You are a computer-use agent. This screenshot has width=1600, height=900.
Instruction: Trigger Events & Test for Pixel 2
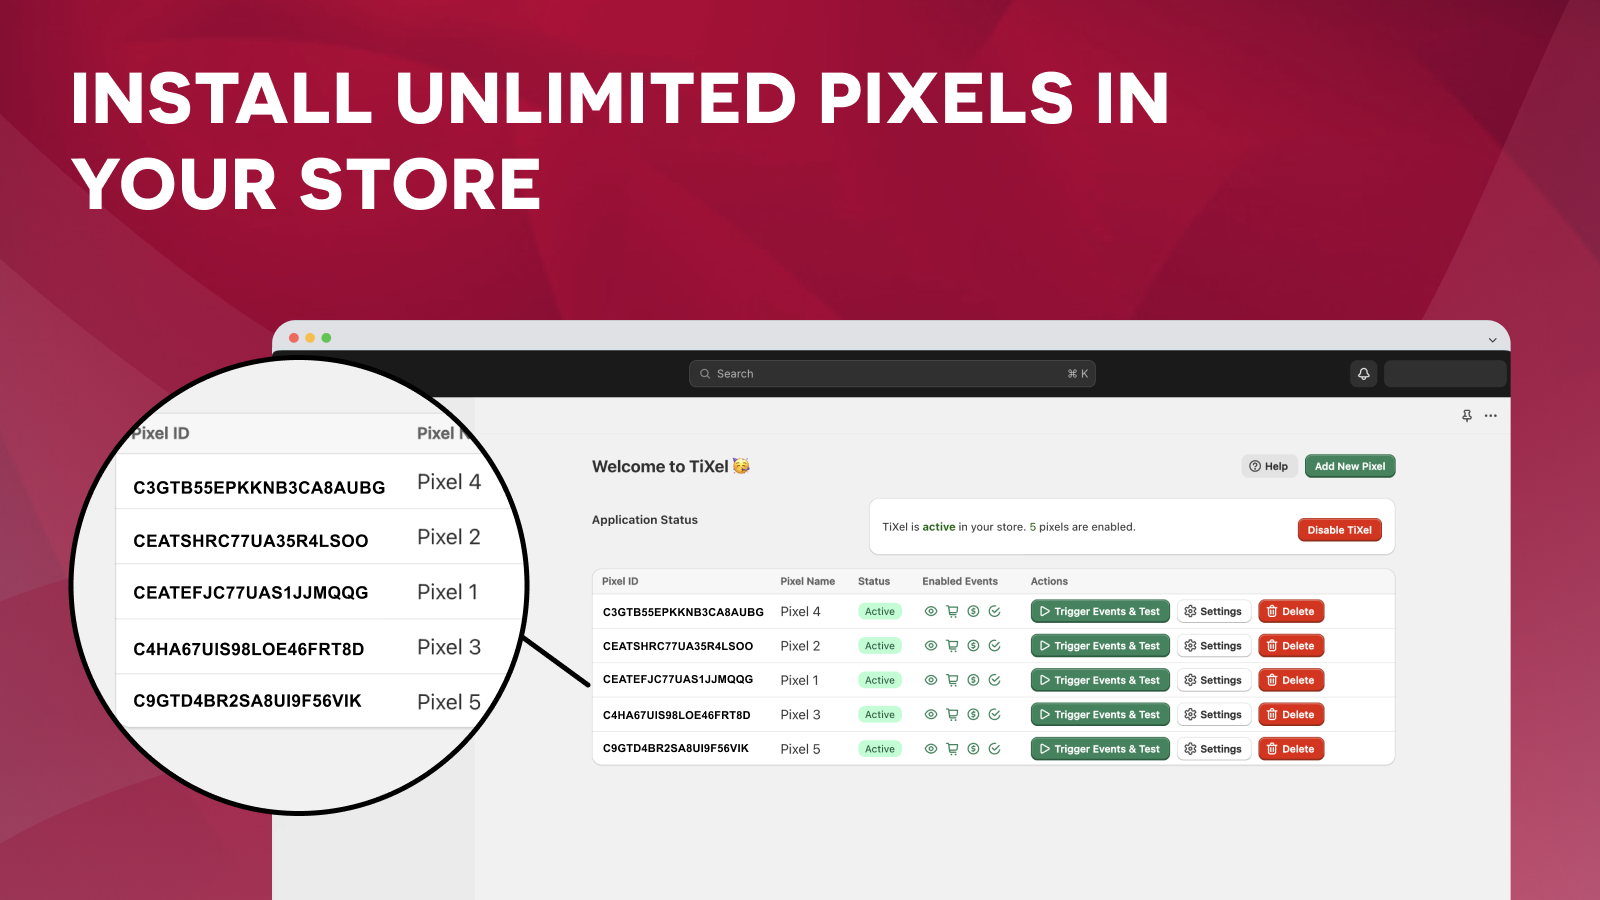pyautogui.click(x=1100, y=646)
